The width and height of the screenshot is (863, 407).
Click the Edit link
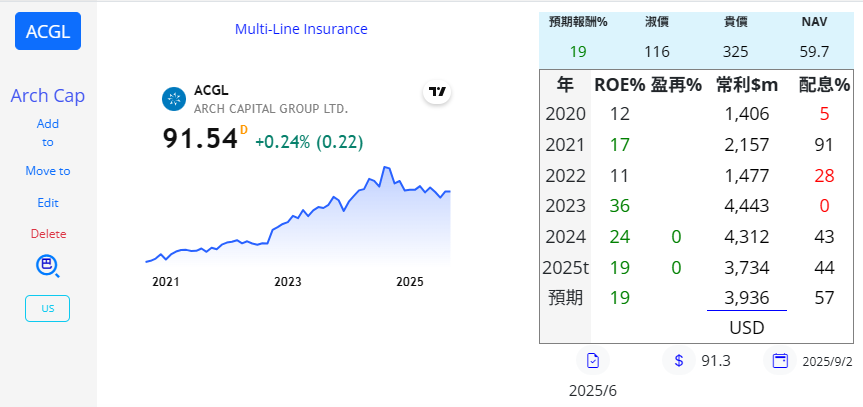[48, 203]
